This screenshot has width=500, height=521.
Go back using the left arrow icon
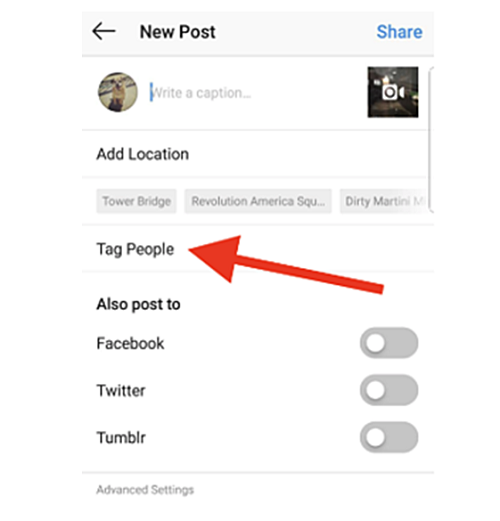104,31
